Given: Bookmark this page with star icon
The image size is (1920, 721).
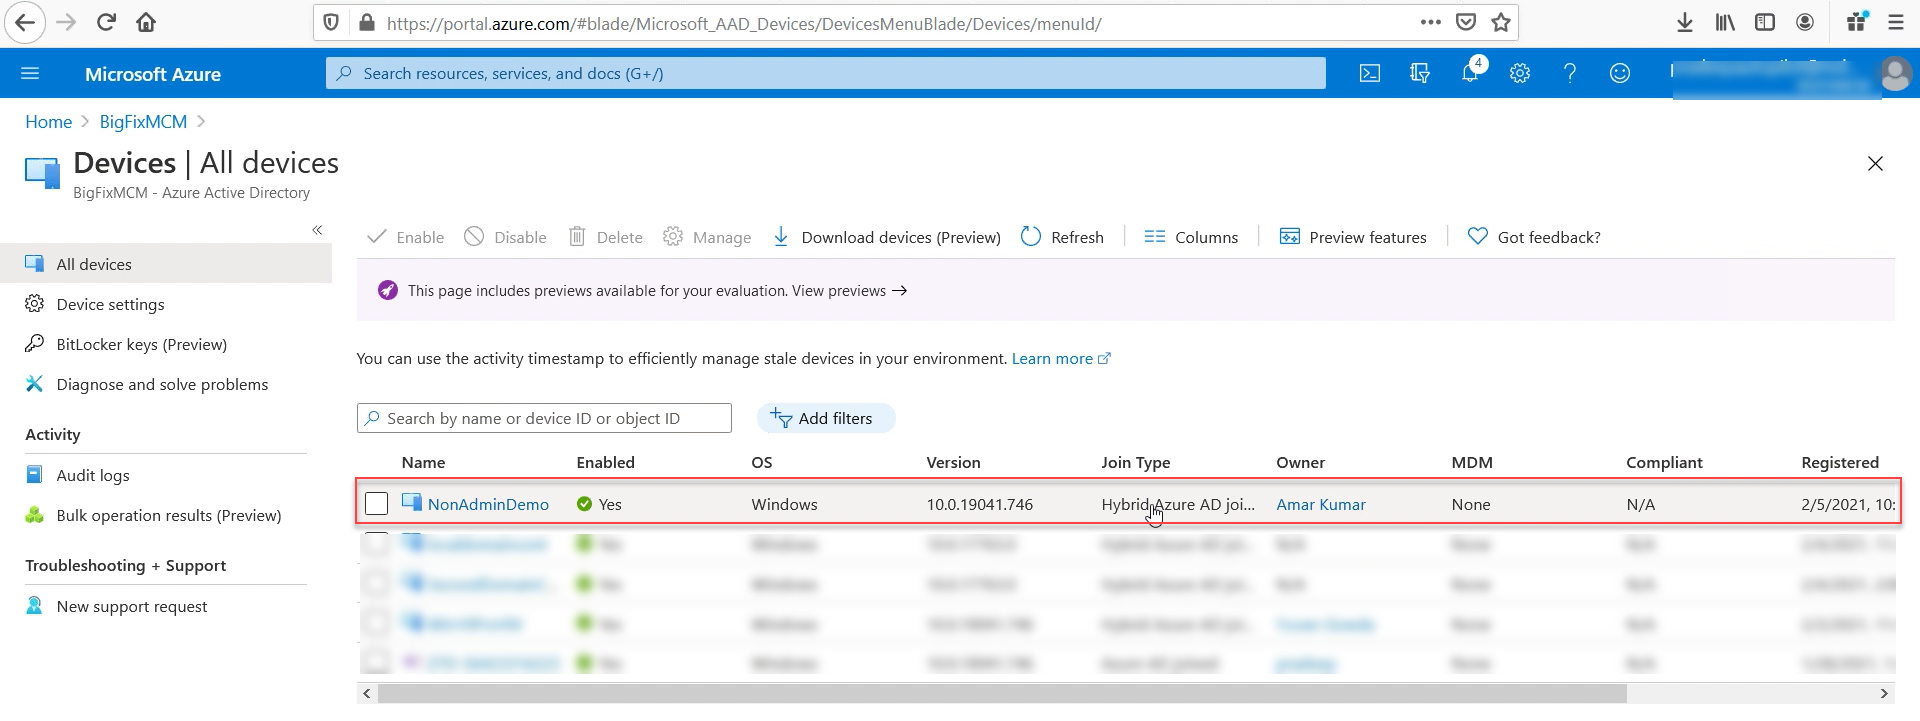Looking at the screenshot, I should click(1500, 22).
